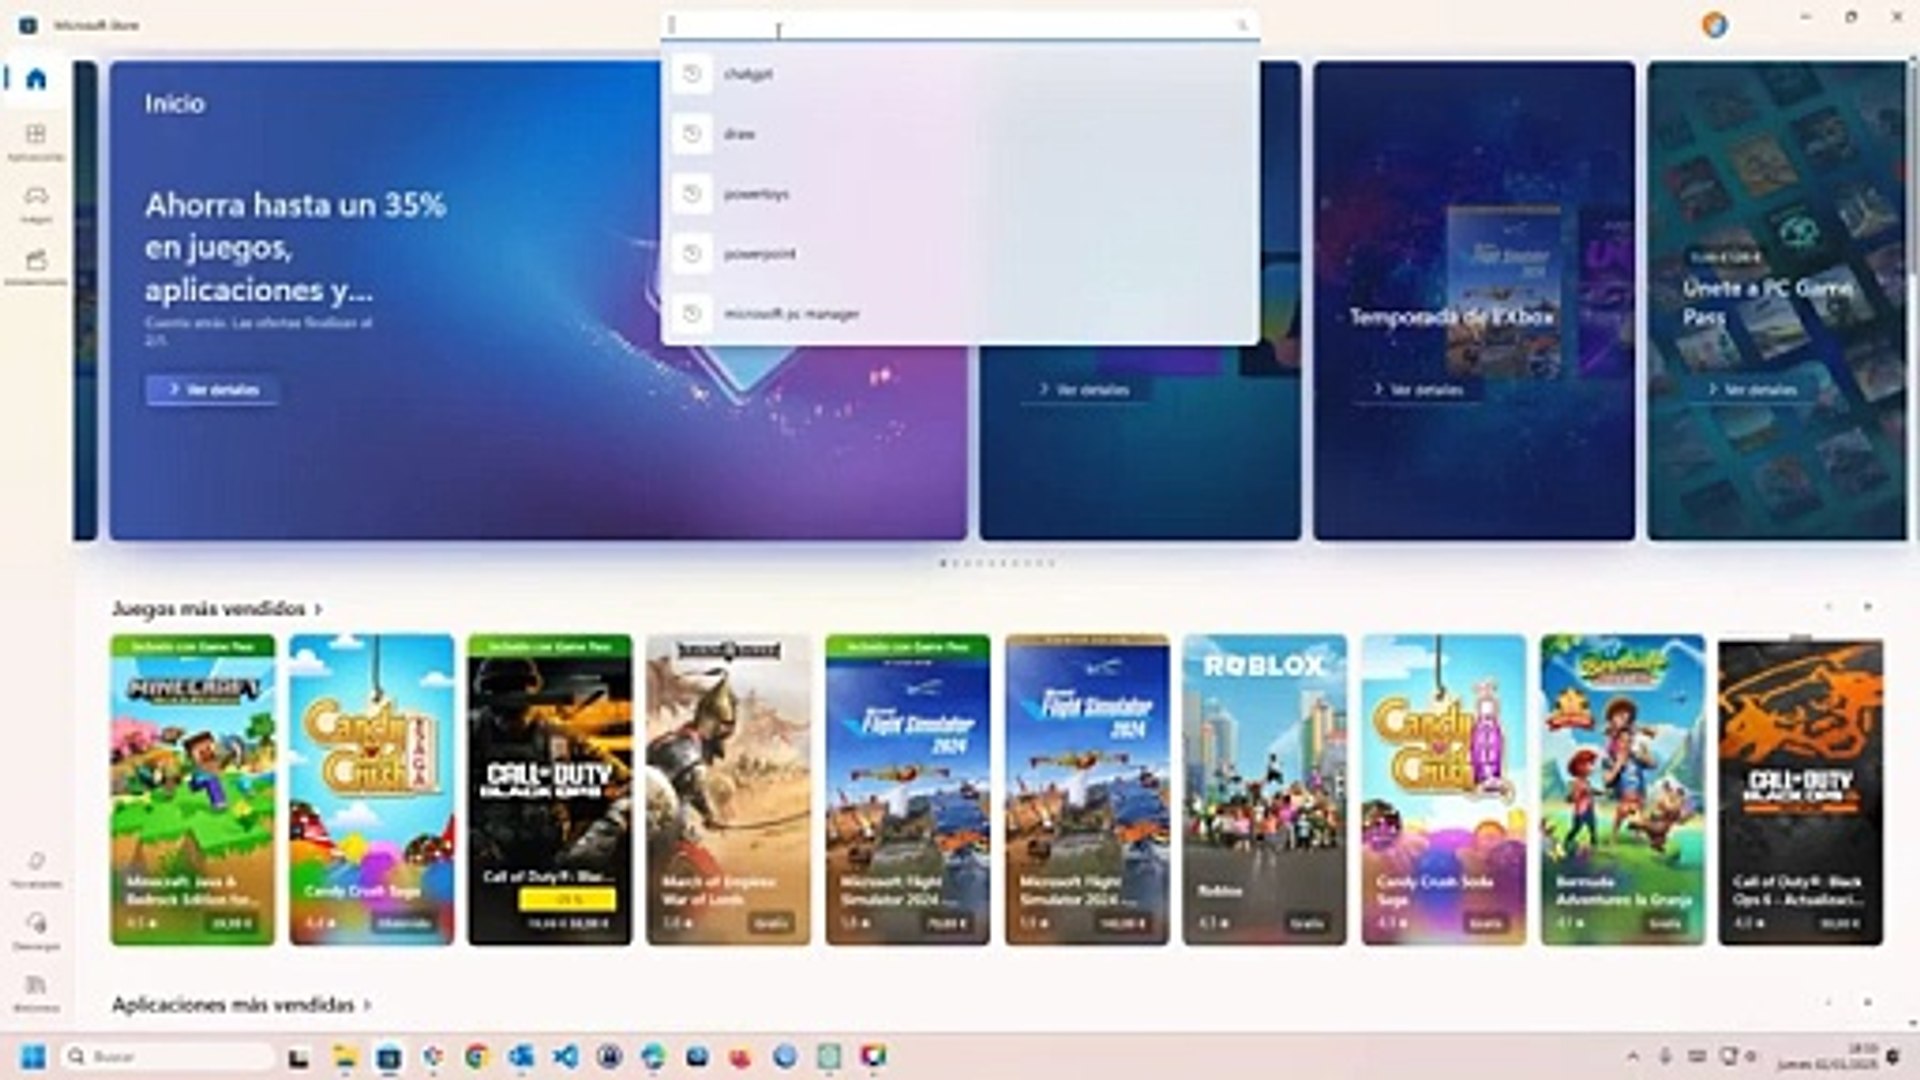Screen dimensions: 1920x1080
Task: Select the 'microsoft pc manager' search suggestion
Action: (960, 314)
